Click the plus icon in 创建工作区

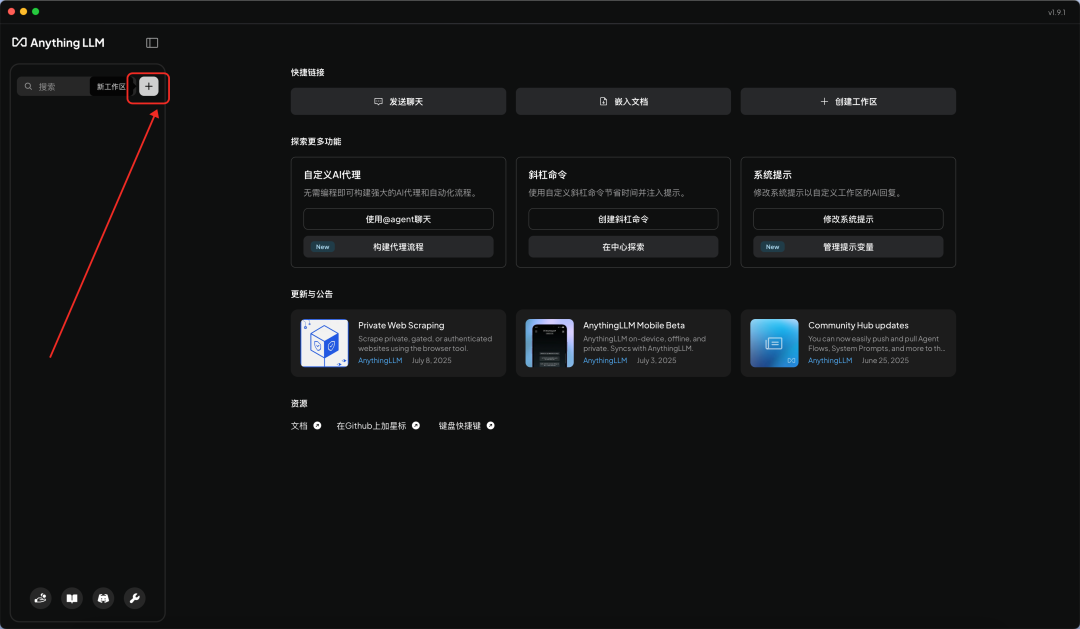(x=824, y=101)
